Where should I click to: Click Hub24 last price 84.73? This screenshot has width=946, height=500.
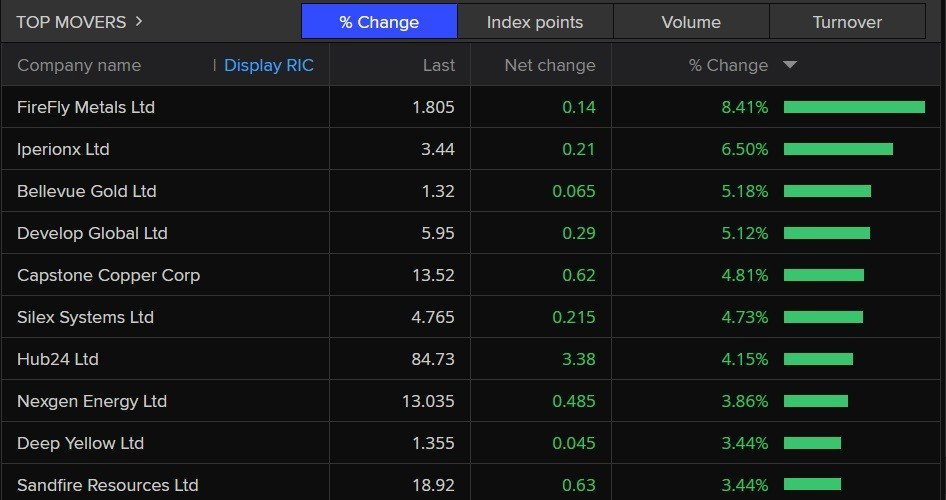(433, 359)
